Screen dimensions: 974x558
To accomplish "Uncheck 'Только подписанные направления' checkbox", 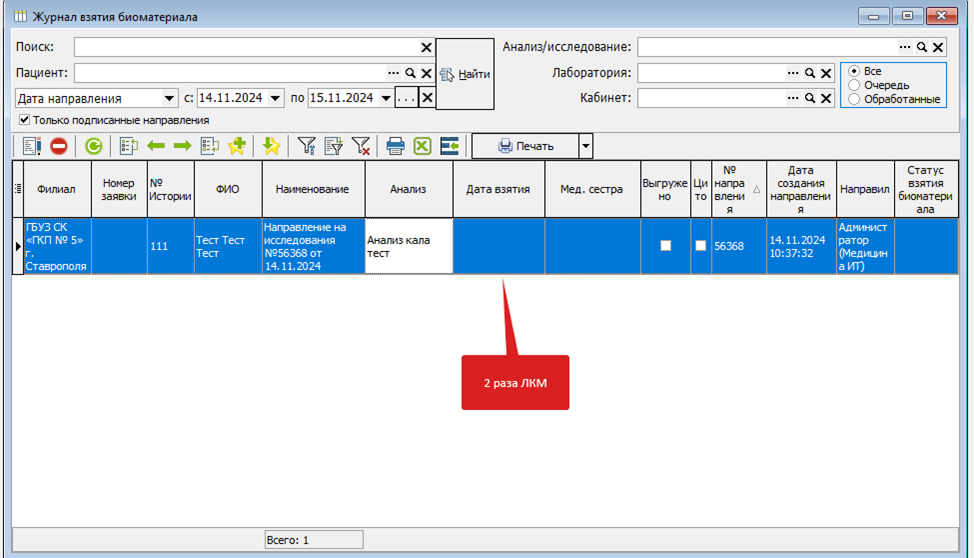I will point(25,120).
